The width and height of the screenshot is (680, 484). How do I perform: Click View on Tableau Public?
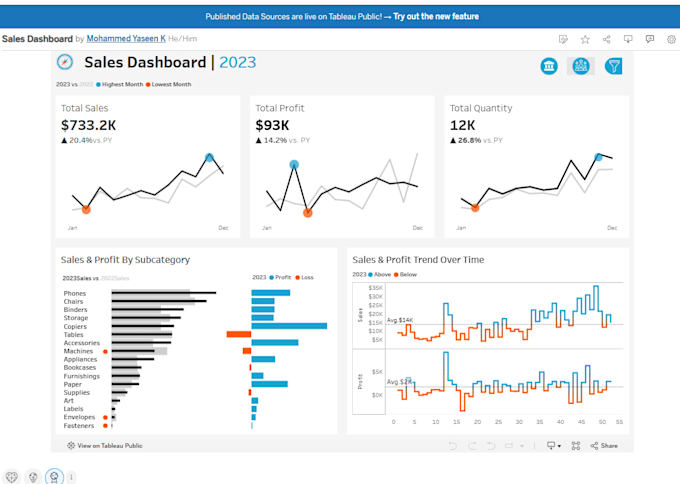(x=110, y=446)
